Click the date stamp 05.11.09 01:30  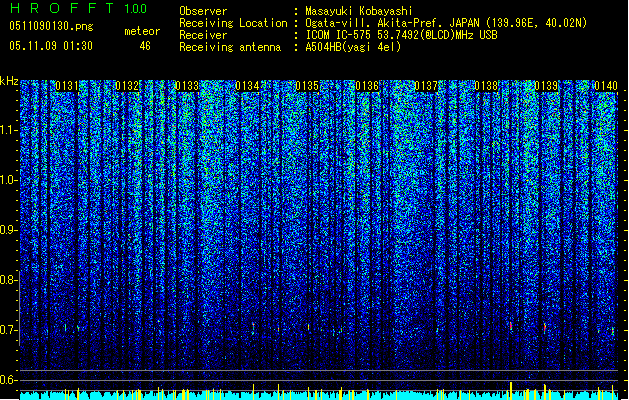[x=51, y=45]
